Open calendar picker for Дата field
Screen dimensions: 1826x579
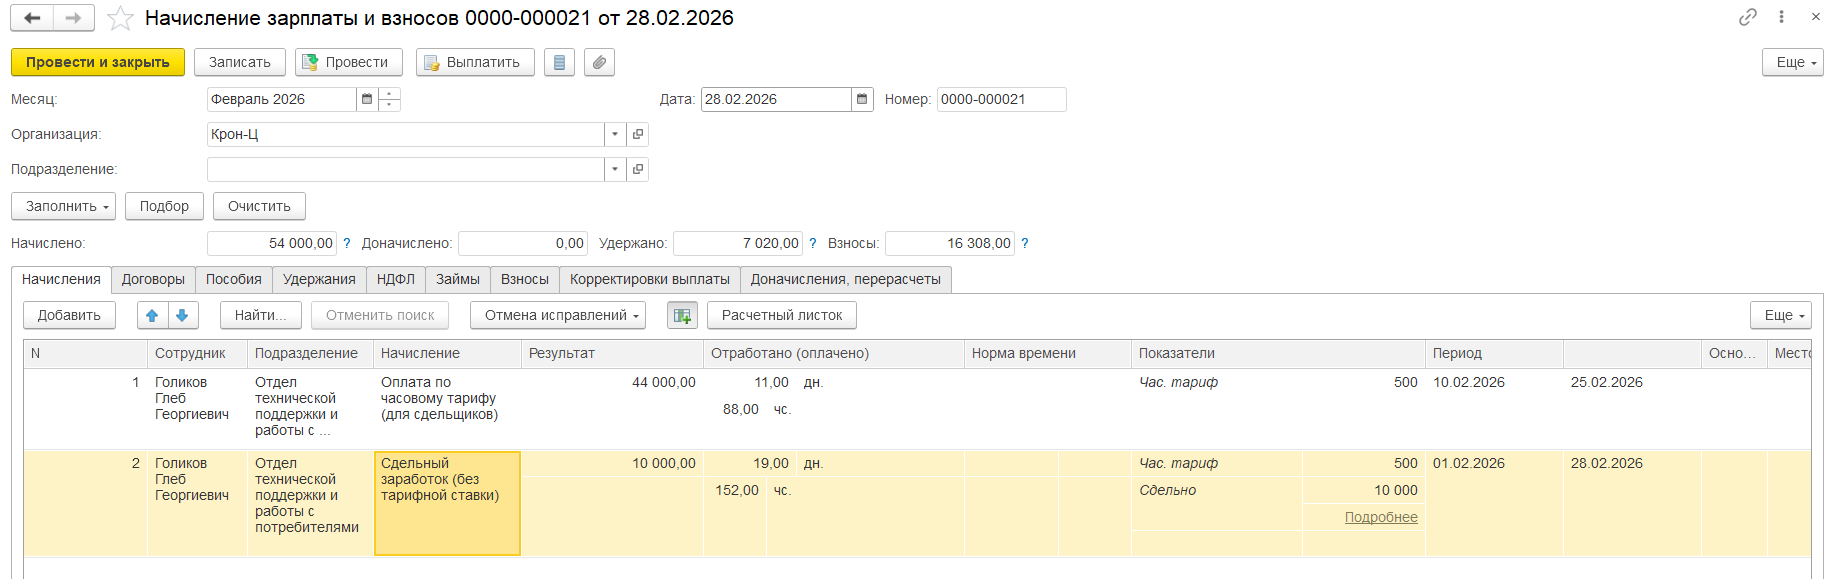coord(862,99)
